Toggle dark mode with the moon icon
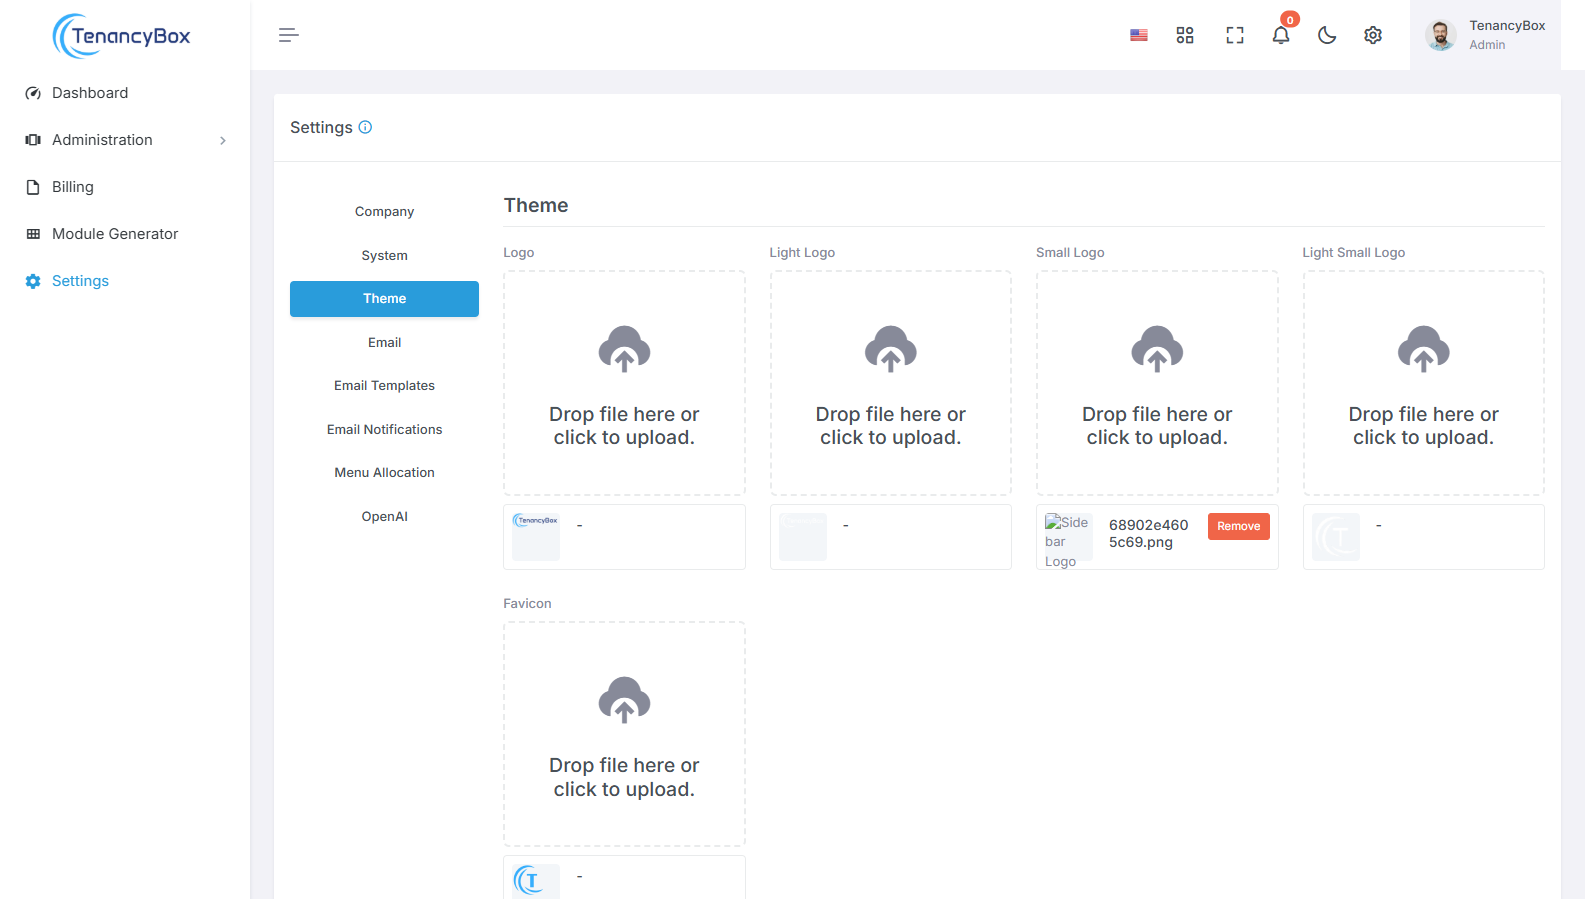The width and height of the screenshot is (1585, 899). [x=1327, y=35]
